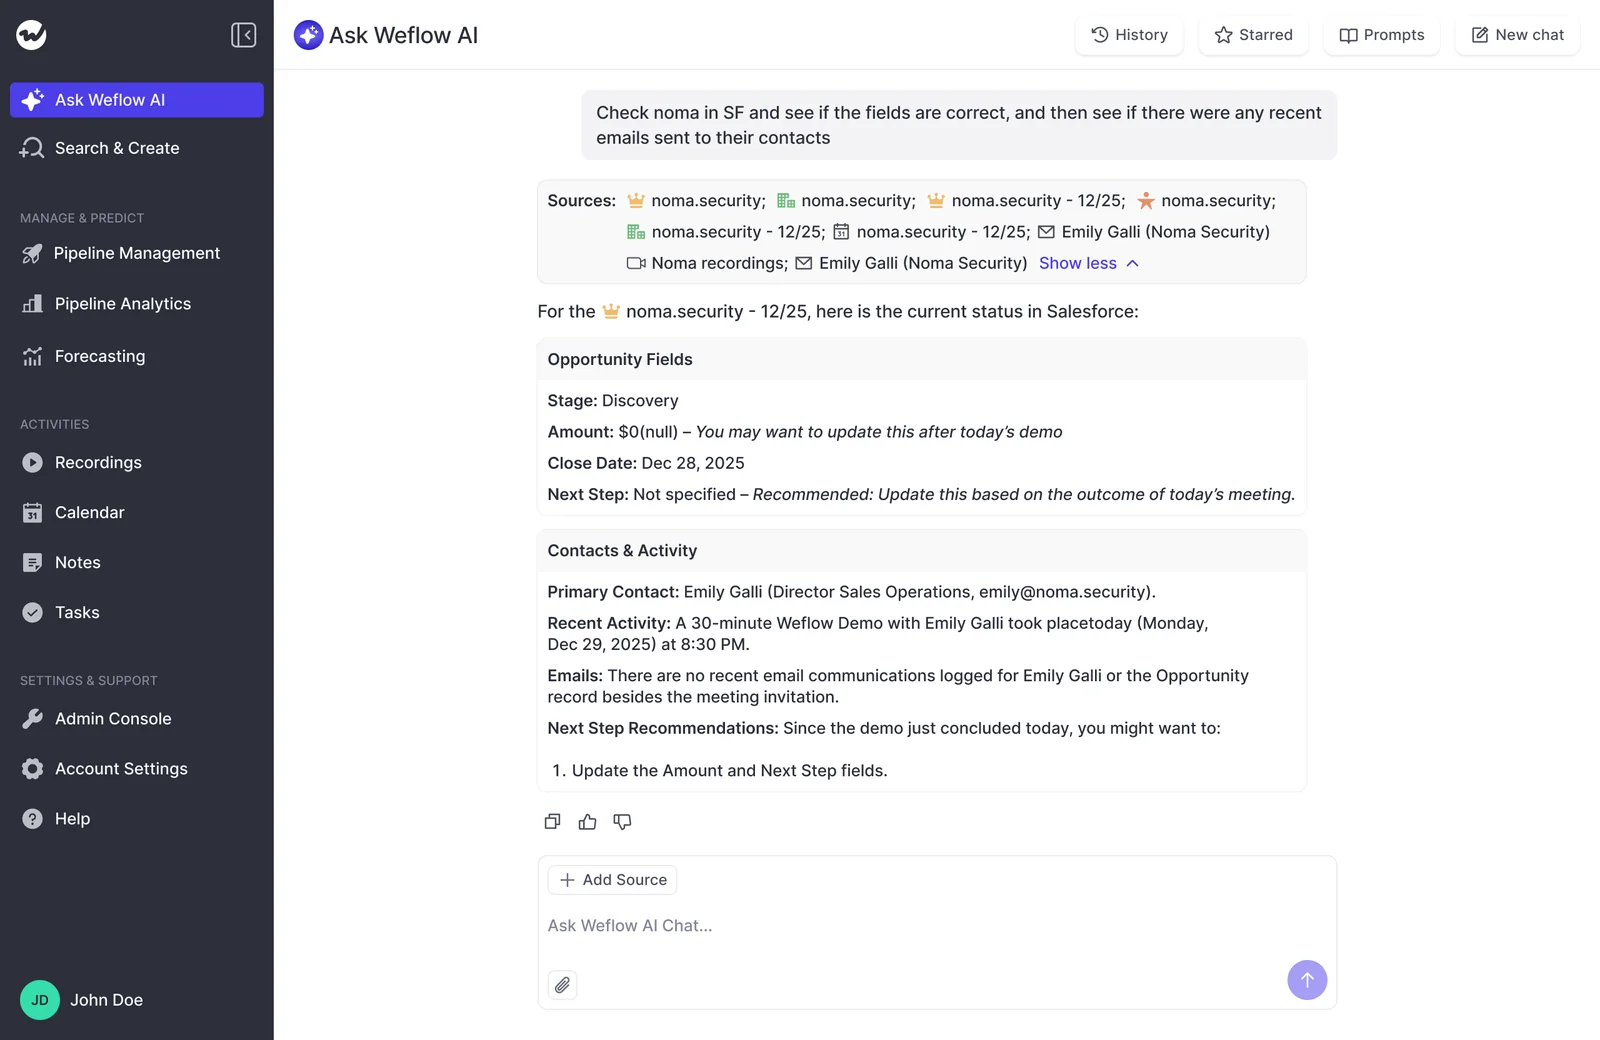Open noma.security - 12/25 calendar source
Screen dimensions: 1600x1040
[931, 232]
